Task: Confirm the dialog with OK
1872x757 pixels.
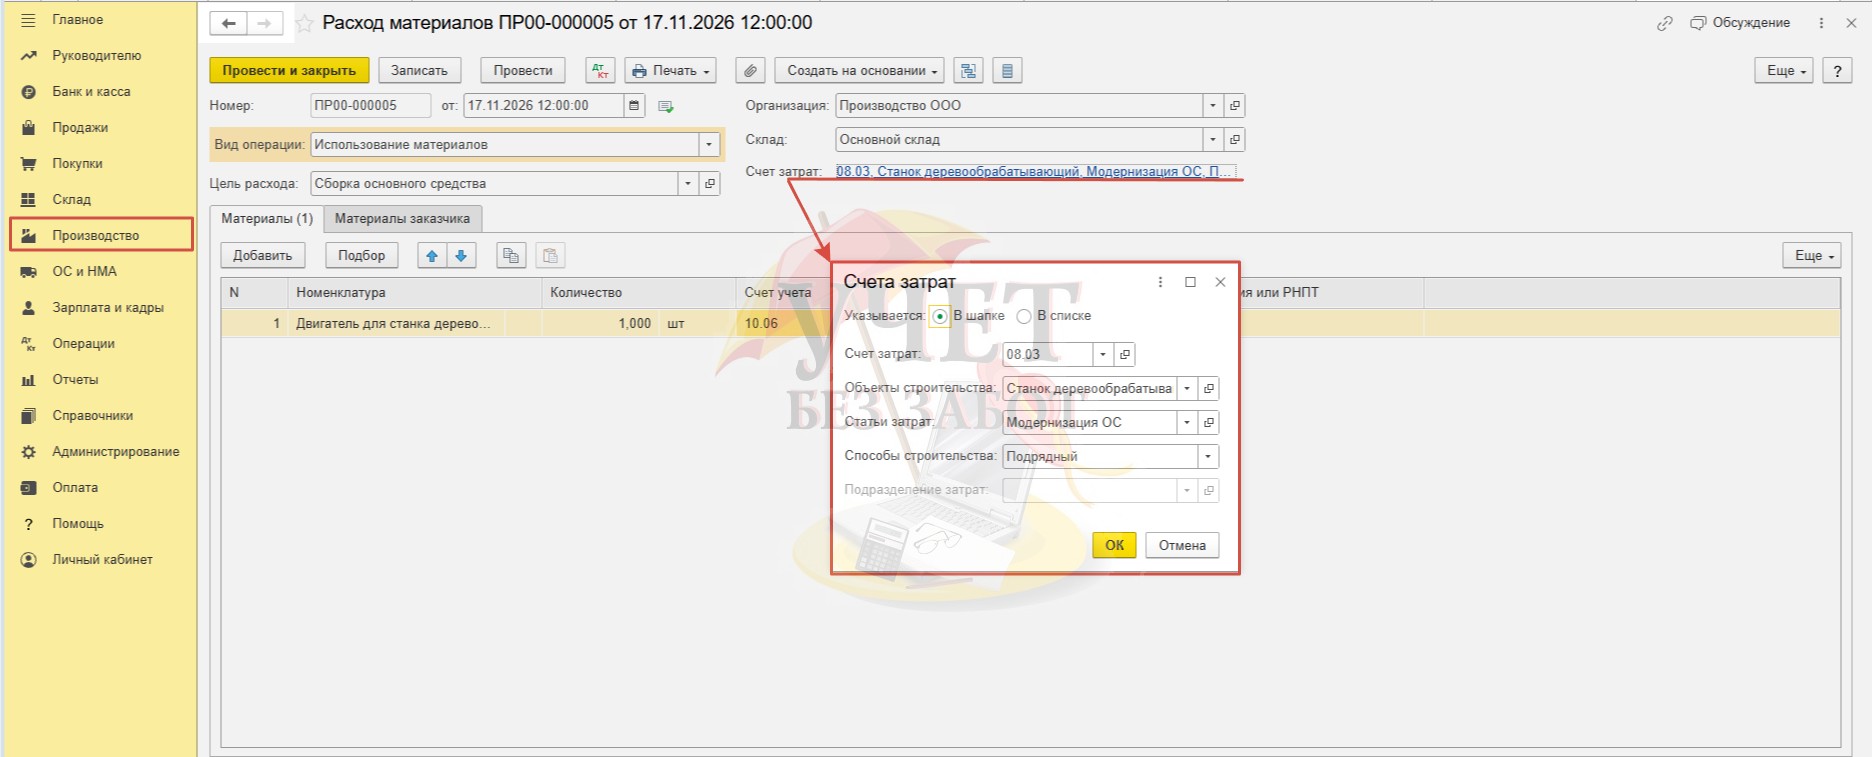Action: 1114,545
